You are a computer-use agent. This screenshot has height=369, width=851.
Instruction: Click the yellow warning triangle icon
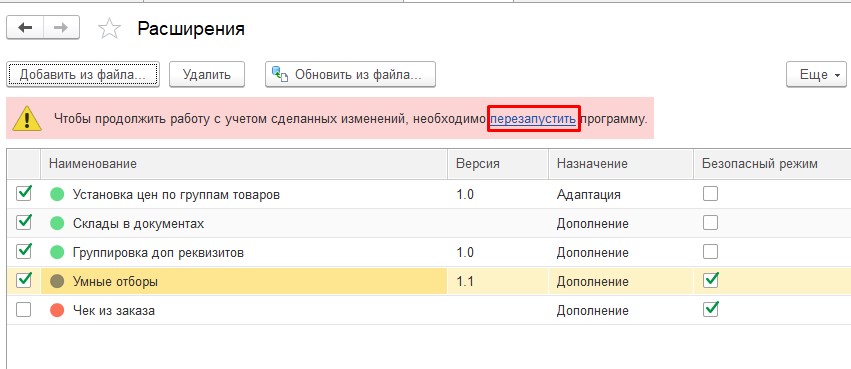pyautogui.click(x=27, y=118)
